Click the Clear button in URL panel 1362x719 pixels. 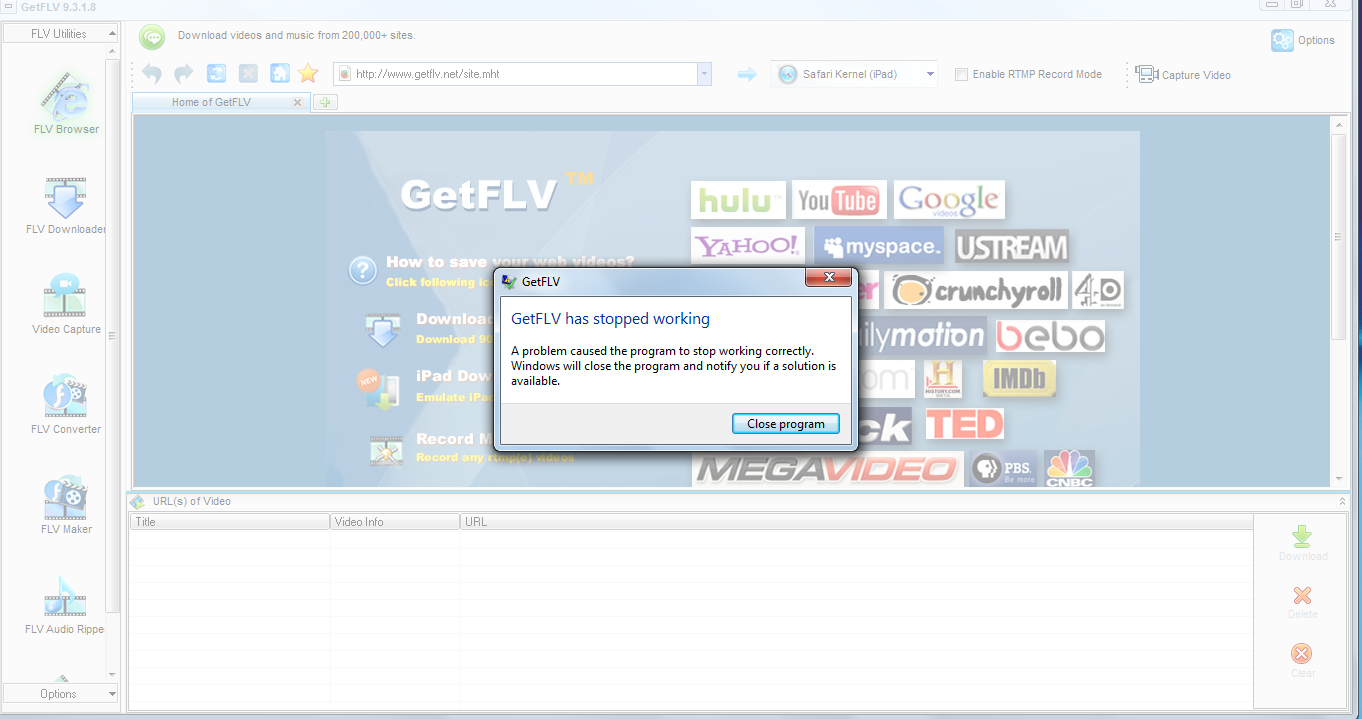pos(1302,660)
